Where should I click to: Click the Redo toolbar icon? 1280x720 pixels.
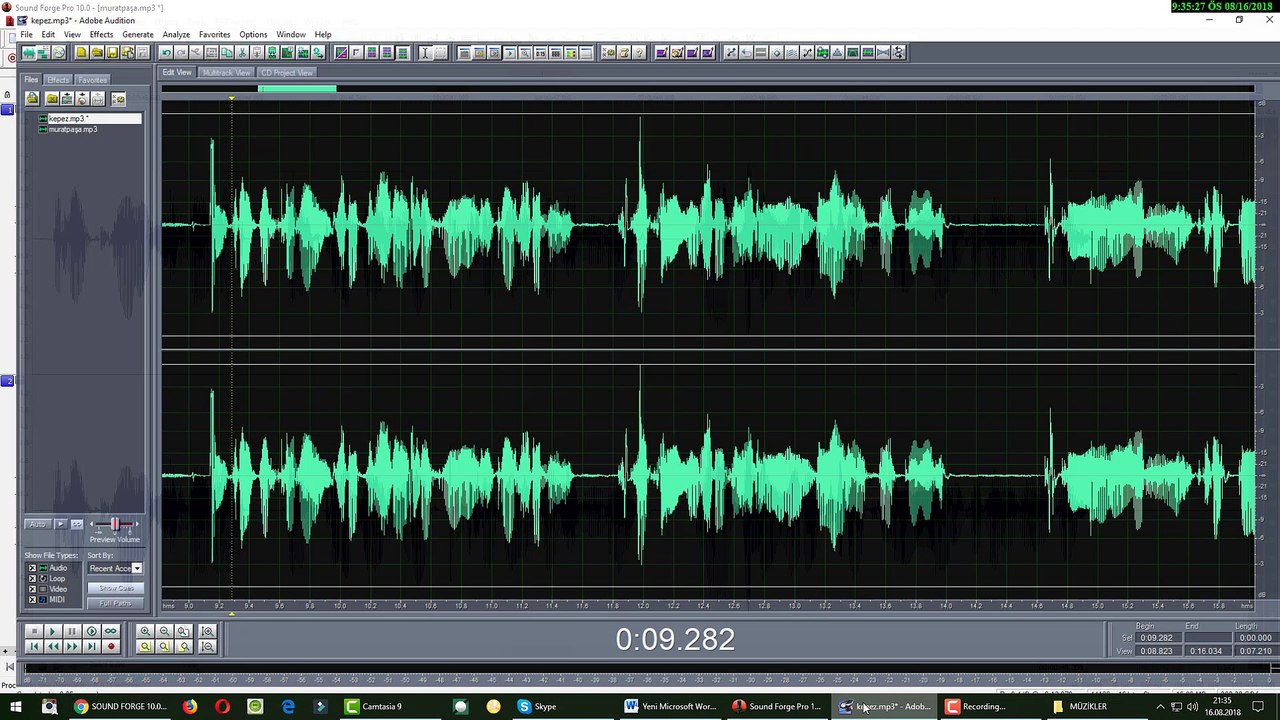click(x=181, y=52)
